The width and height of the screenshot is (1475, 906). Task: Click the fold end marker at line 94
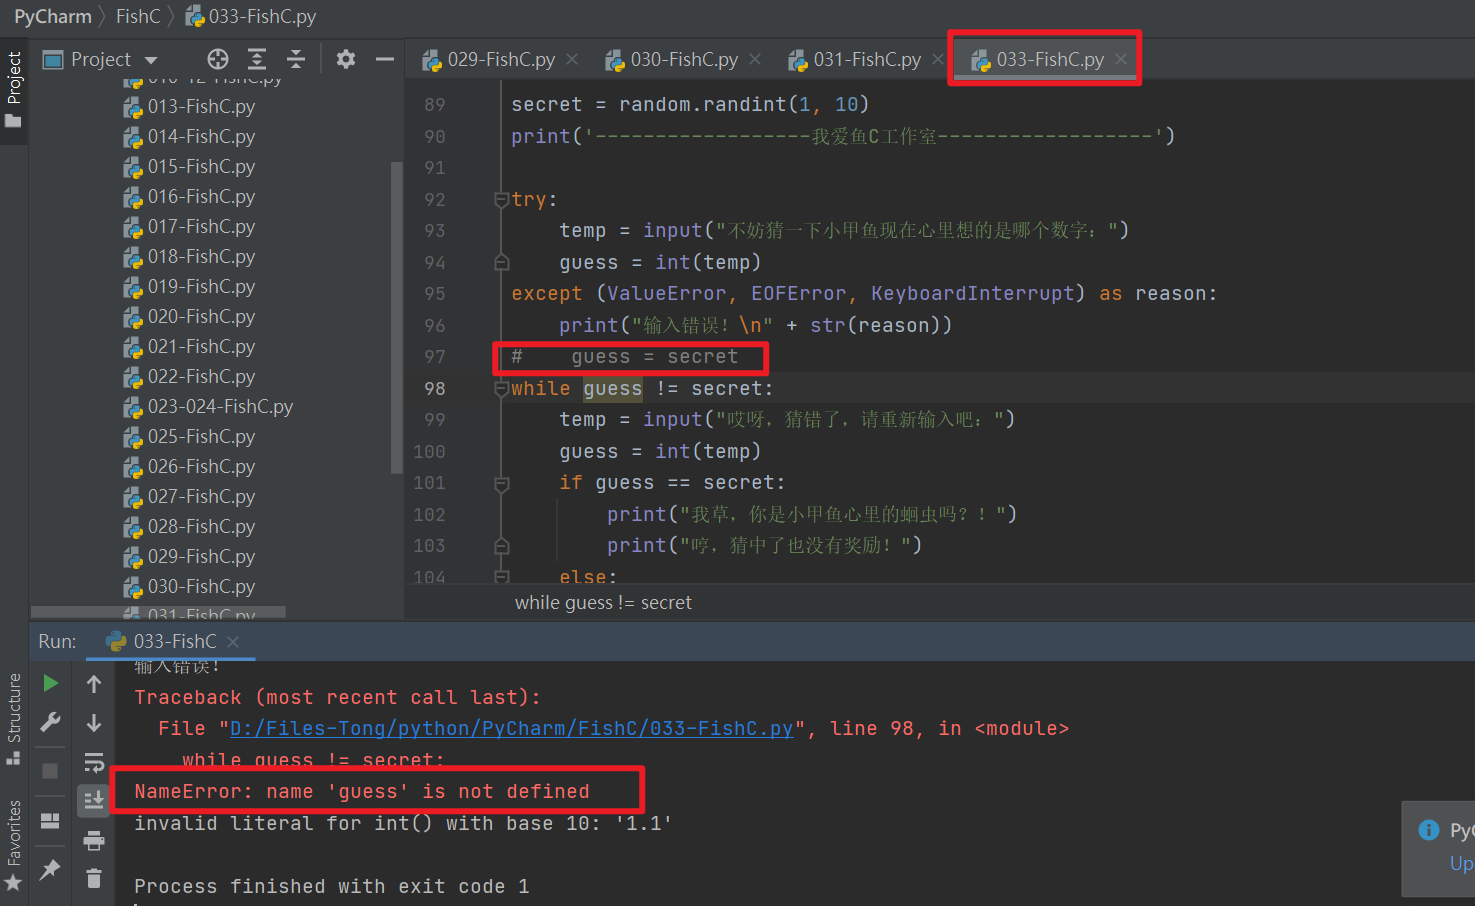coord(502,263)
